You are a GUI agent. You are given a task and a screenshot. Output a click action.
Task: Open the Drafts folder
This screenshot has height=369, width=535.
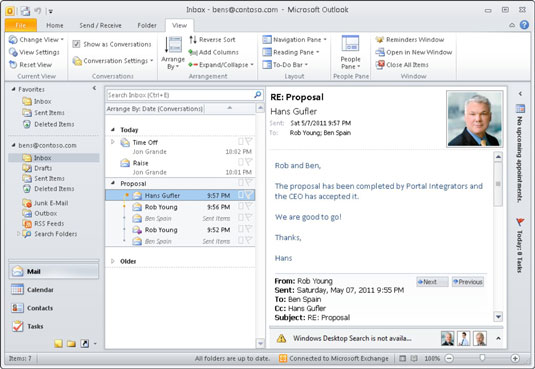coord(37,168)
